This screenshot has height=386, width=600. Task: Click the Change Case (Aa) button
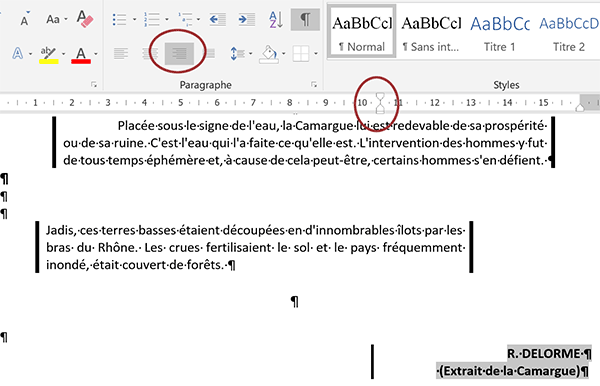tap(53, 19)
